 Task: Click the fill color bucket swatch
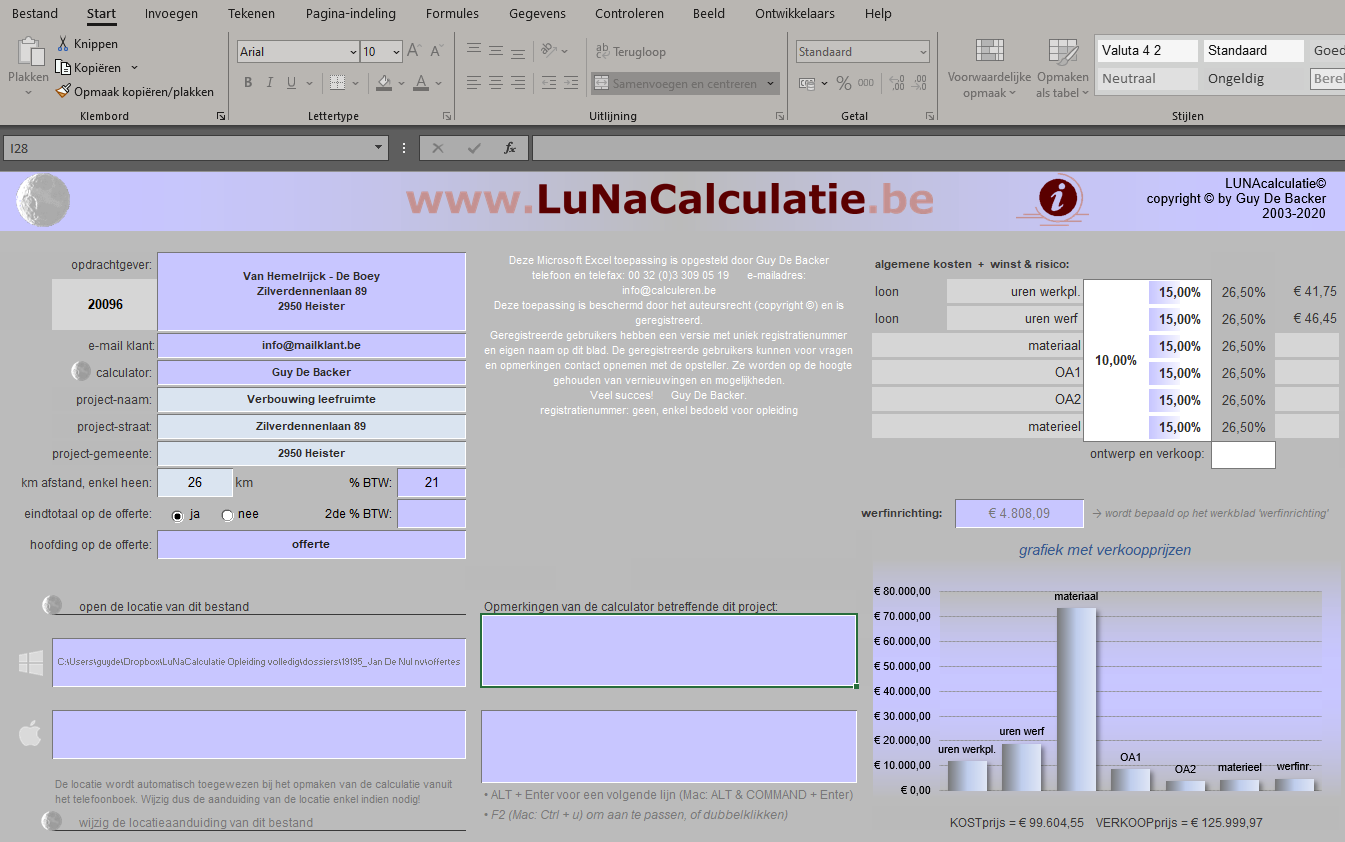385,83
